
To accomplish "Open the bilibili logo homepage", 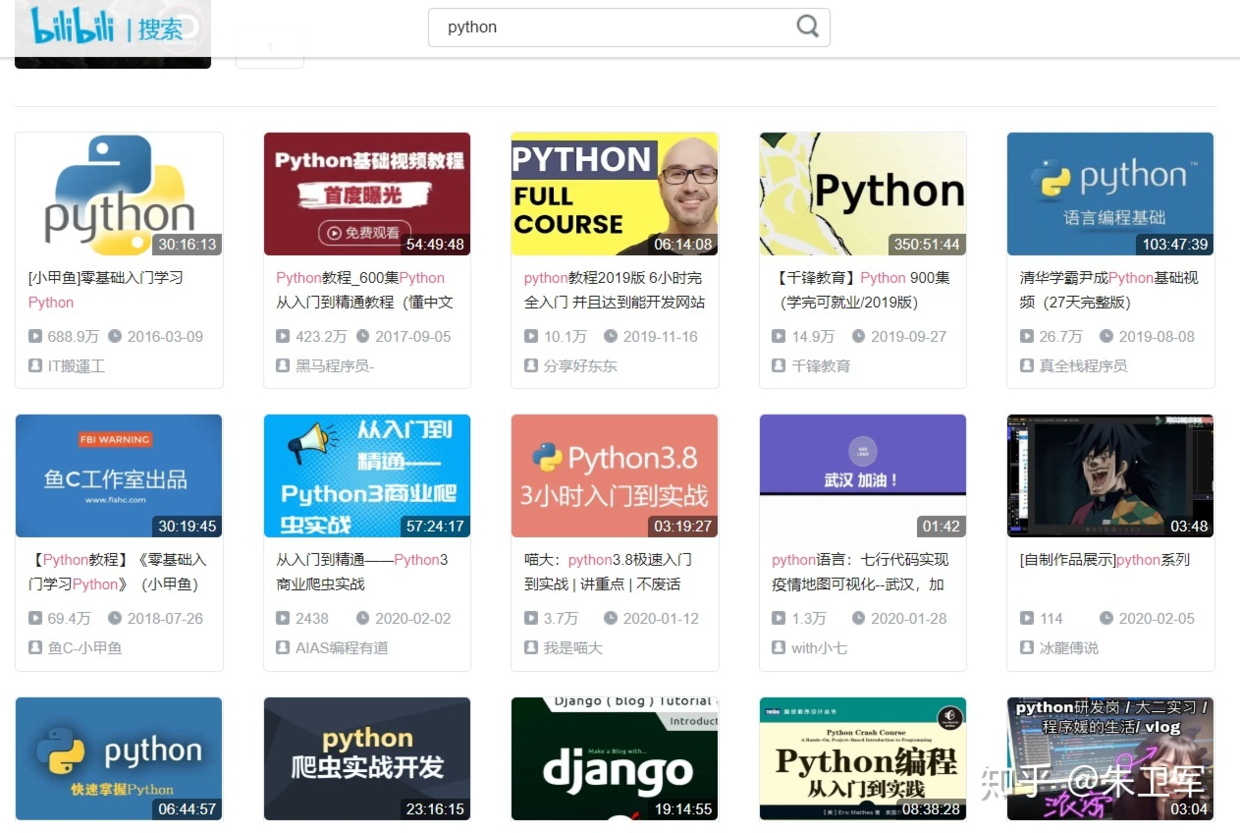I will pos(73,27).
